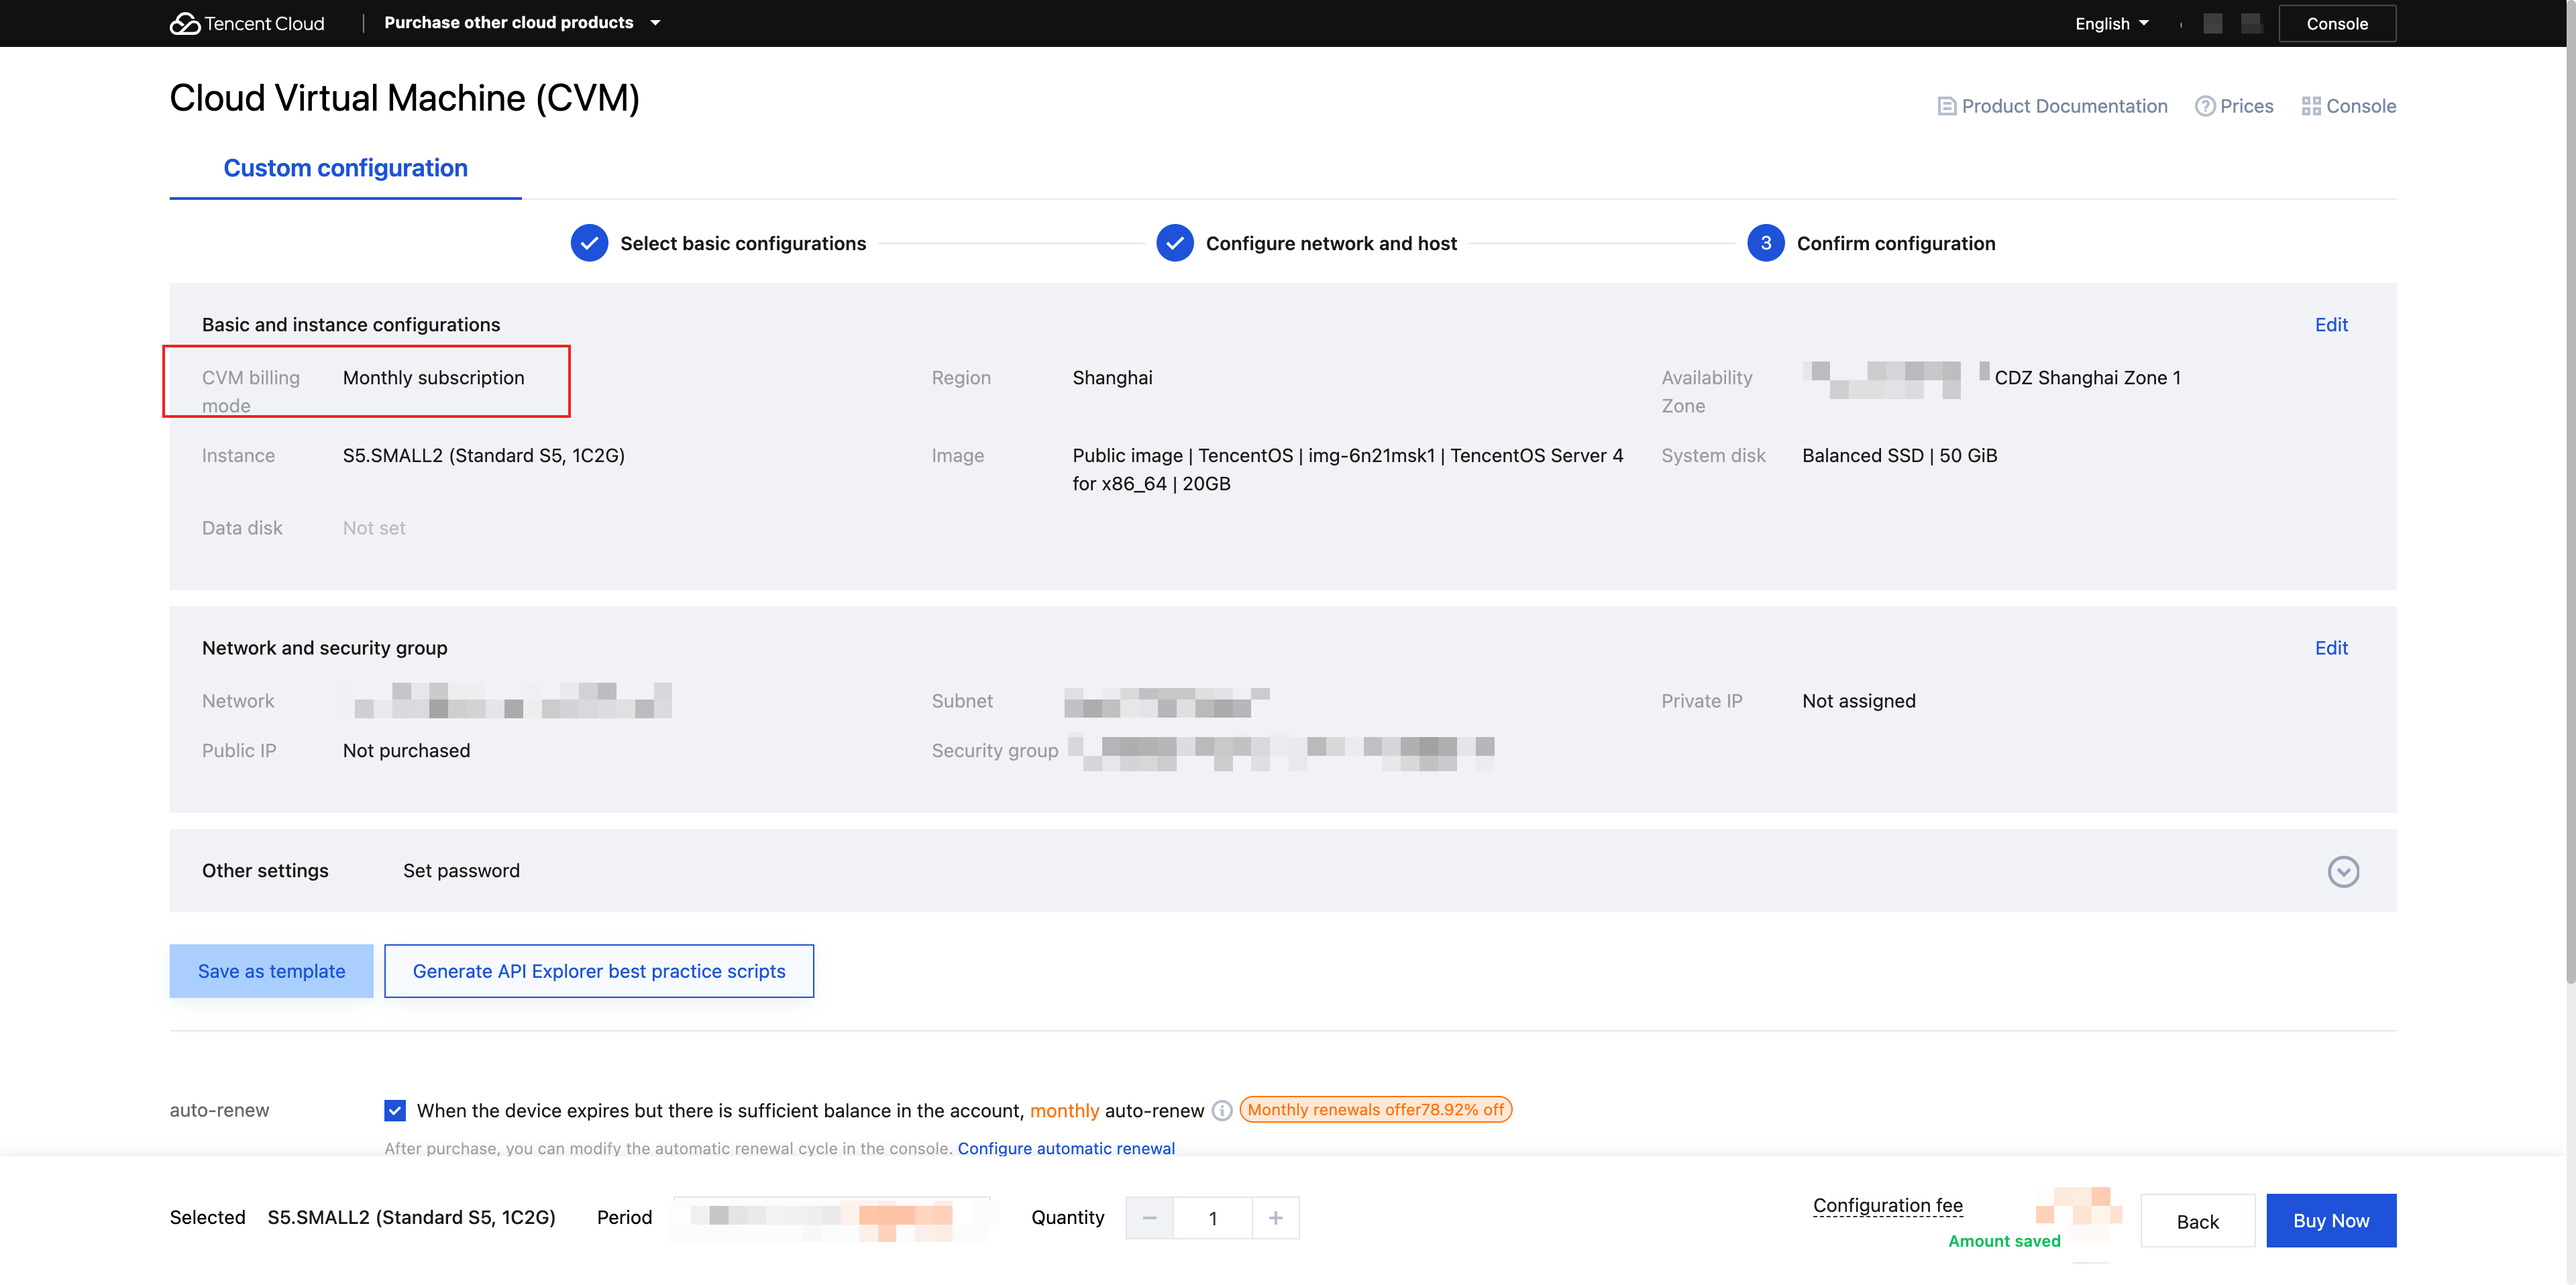Open Configure automatic renewal link
This screenshot has height=1285, width=2576.
point(1065,1148)
